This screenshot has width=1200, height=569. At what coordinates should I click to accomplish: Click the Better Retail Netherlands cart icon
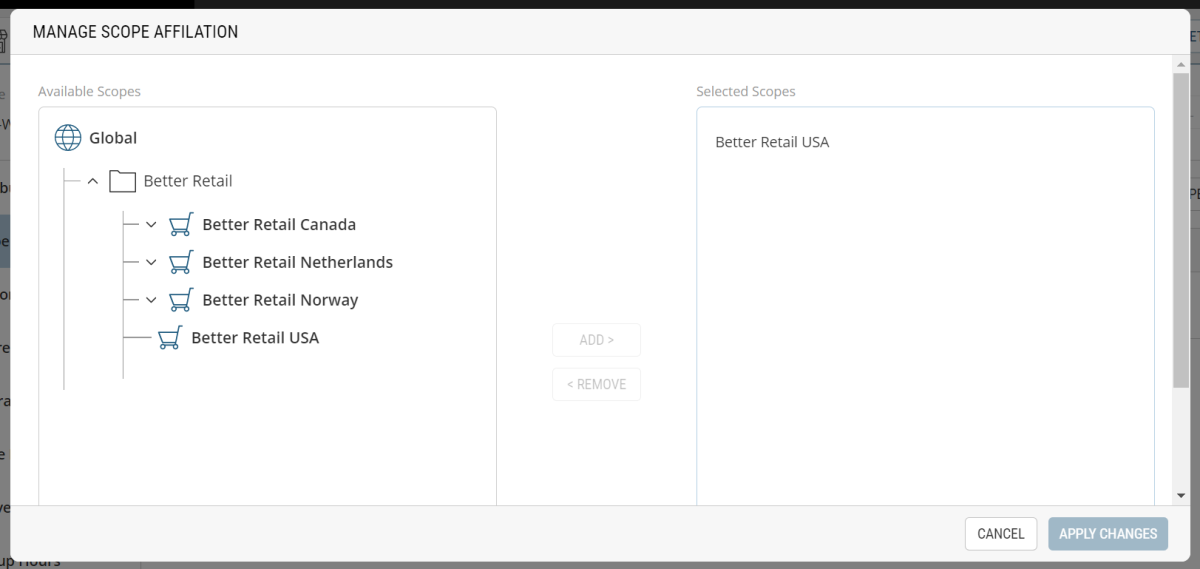(180, 262)
